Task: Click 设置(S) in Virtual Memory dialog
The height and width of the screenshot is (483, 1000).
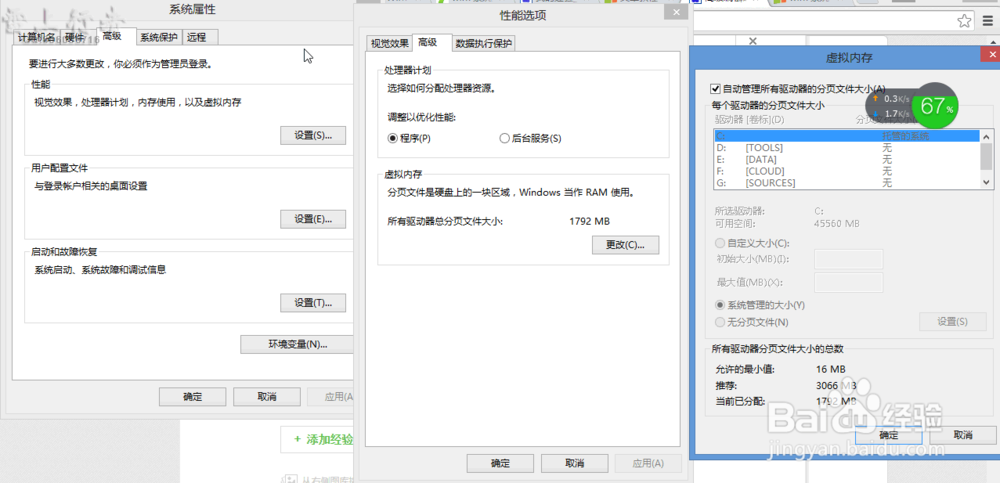Action: coord(953,322)
